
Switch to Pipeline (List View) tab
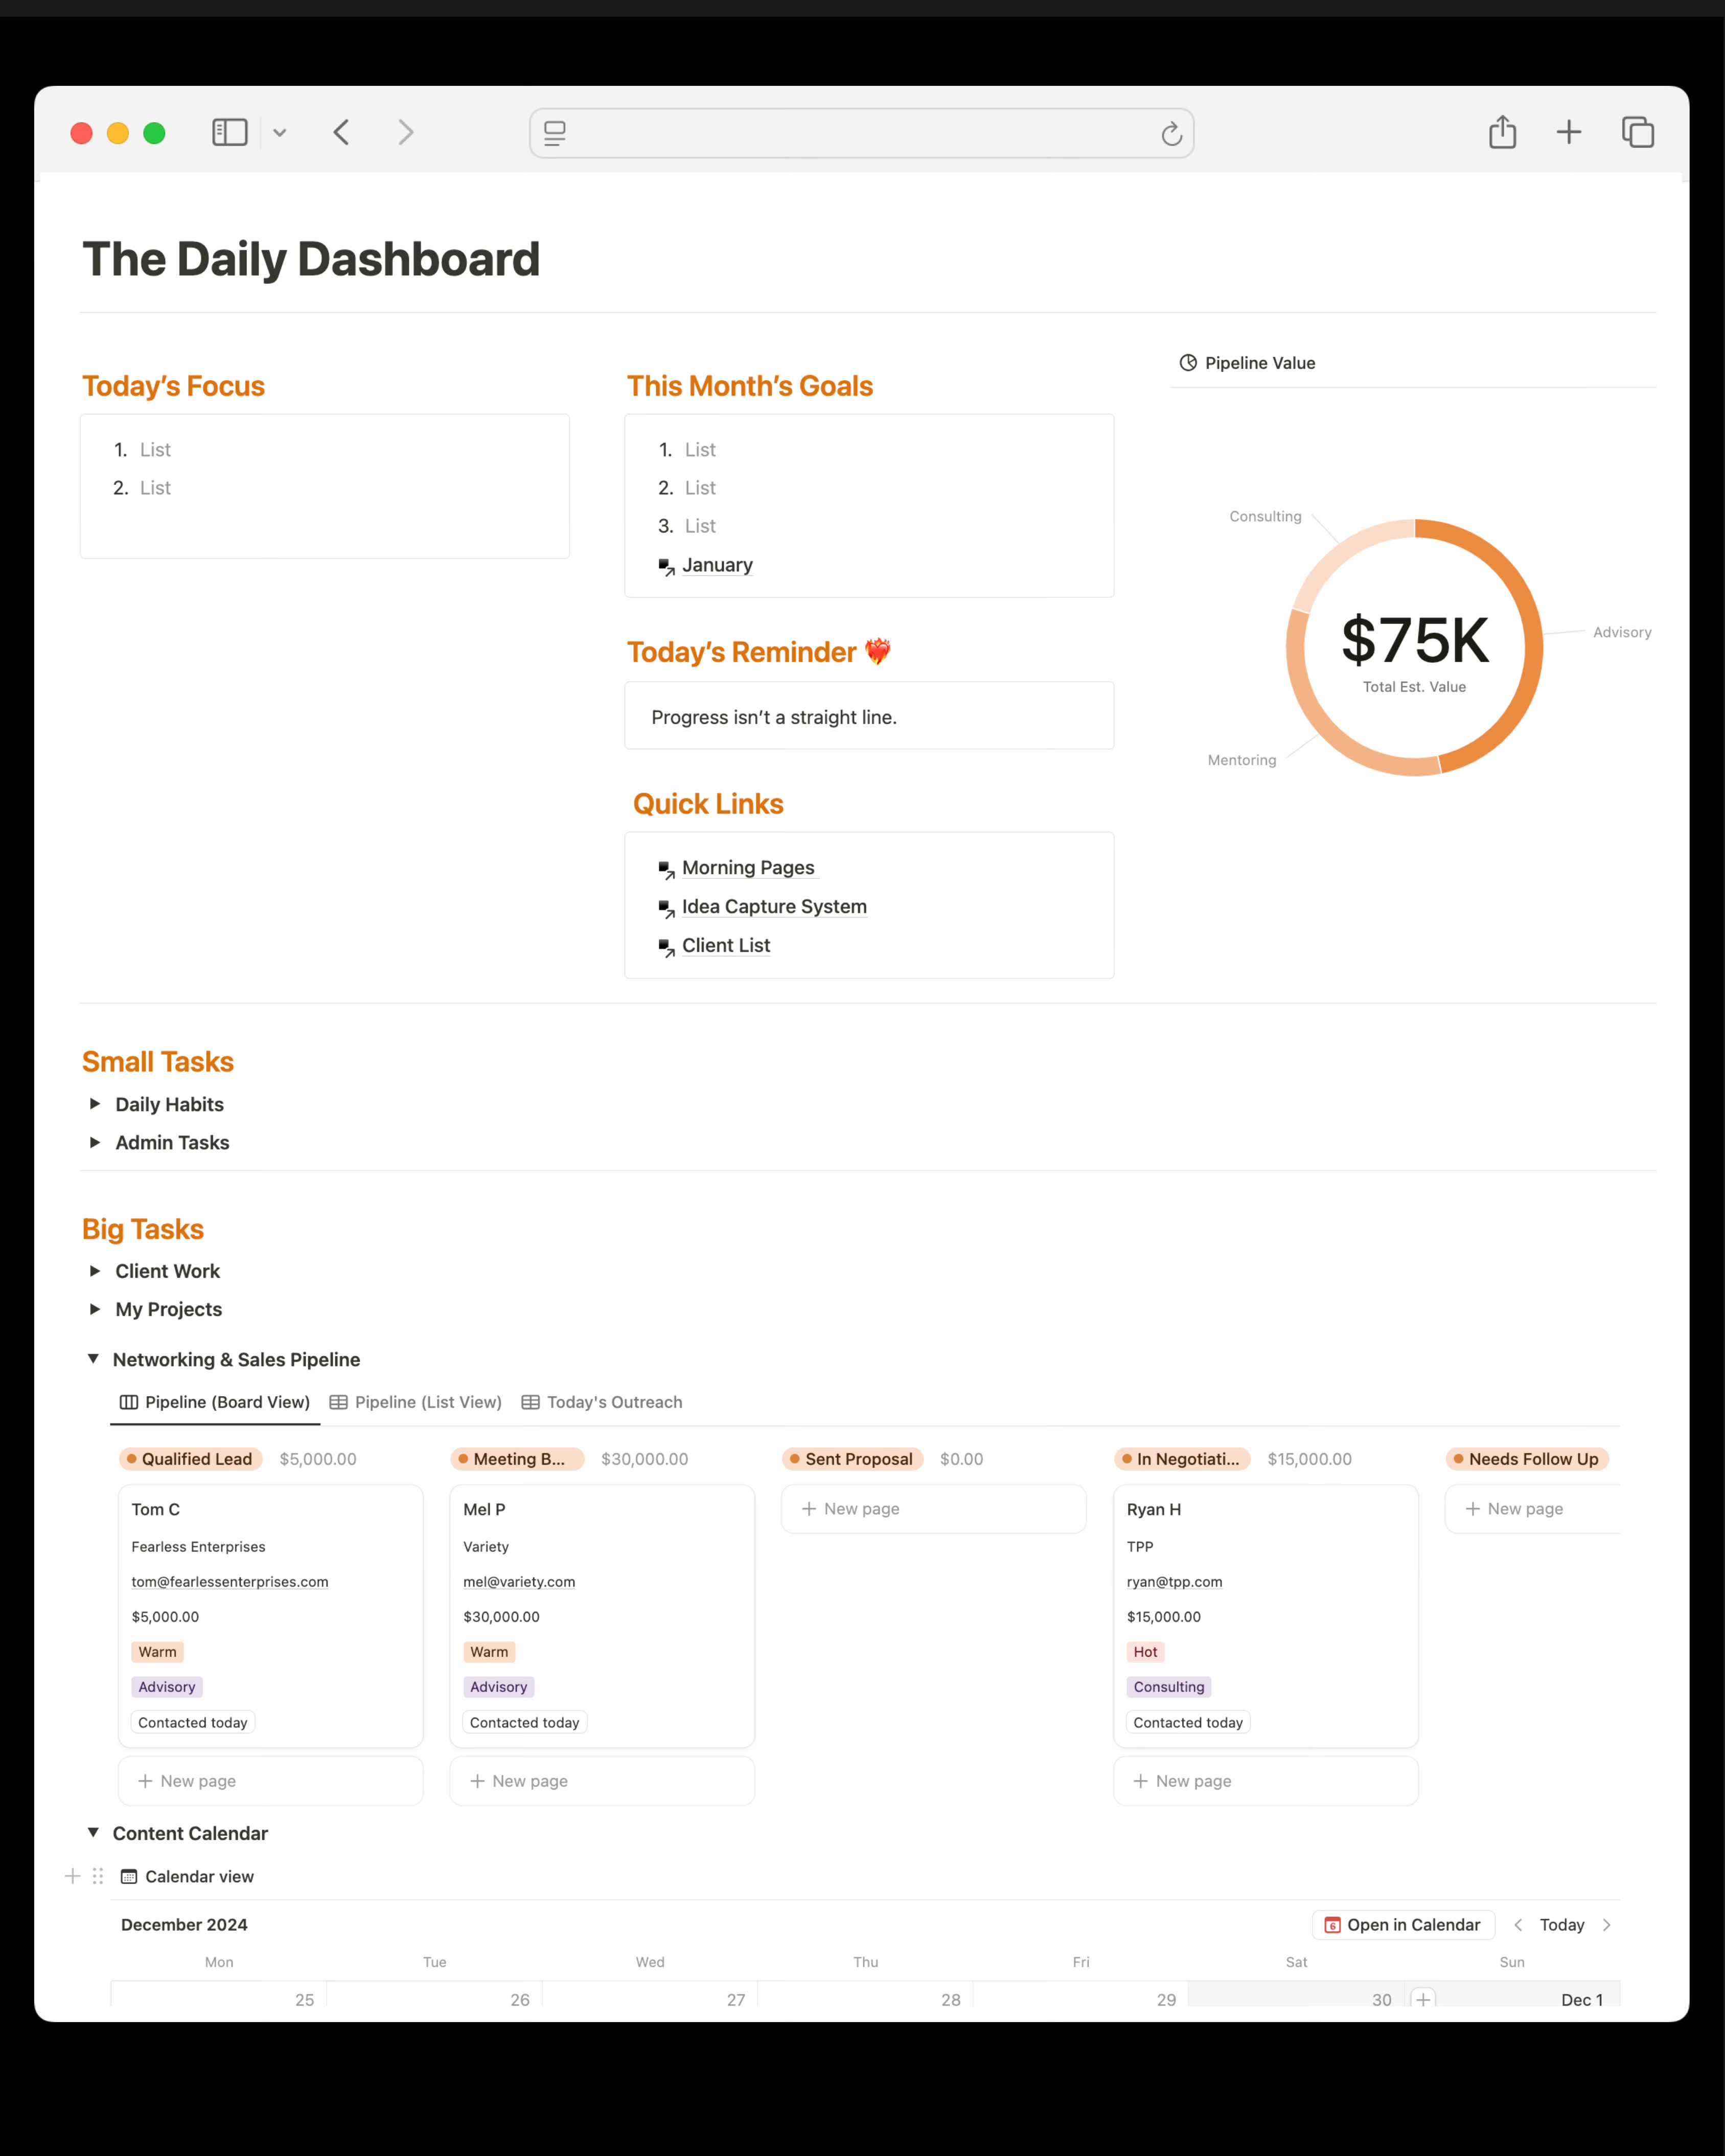(x=416, y=1402)
